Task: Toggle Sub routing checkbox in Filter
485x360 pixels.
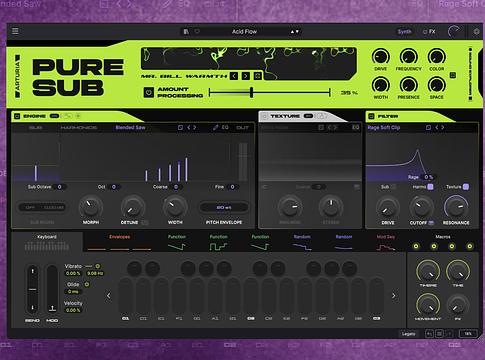Action: (x=393, y=187)
